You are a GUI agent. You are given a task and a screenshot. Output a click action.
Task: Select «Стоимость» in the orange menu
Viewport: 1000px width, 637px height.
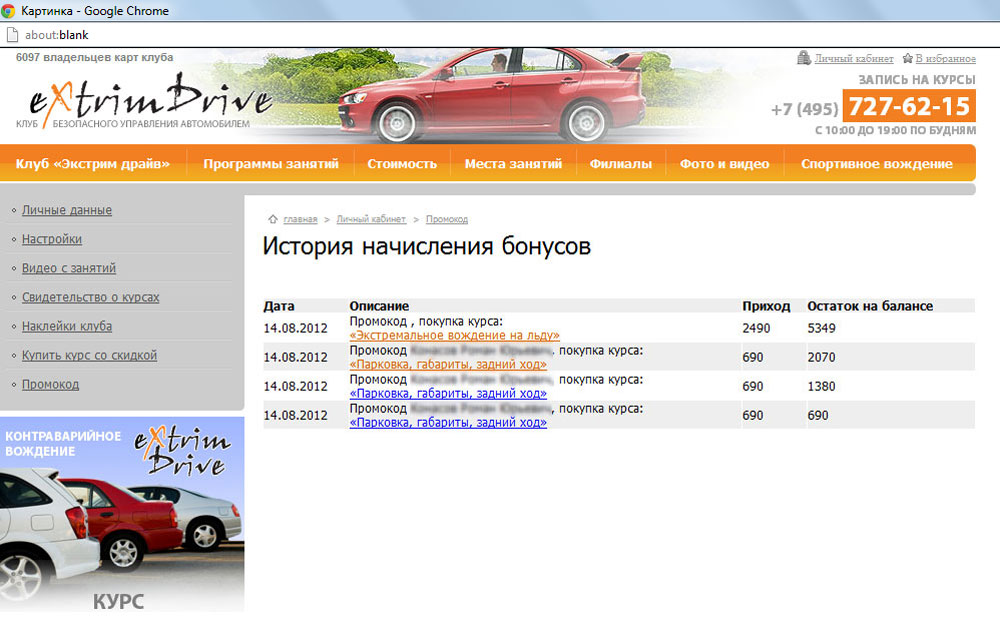pyautogui.click(x=402, y=164)
